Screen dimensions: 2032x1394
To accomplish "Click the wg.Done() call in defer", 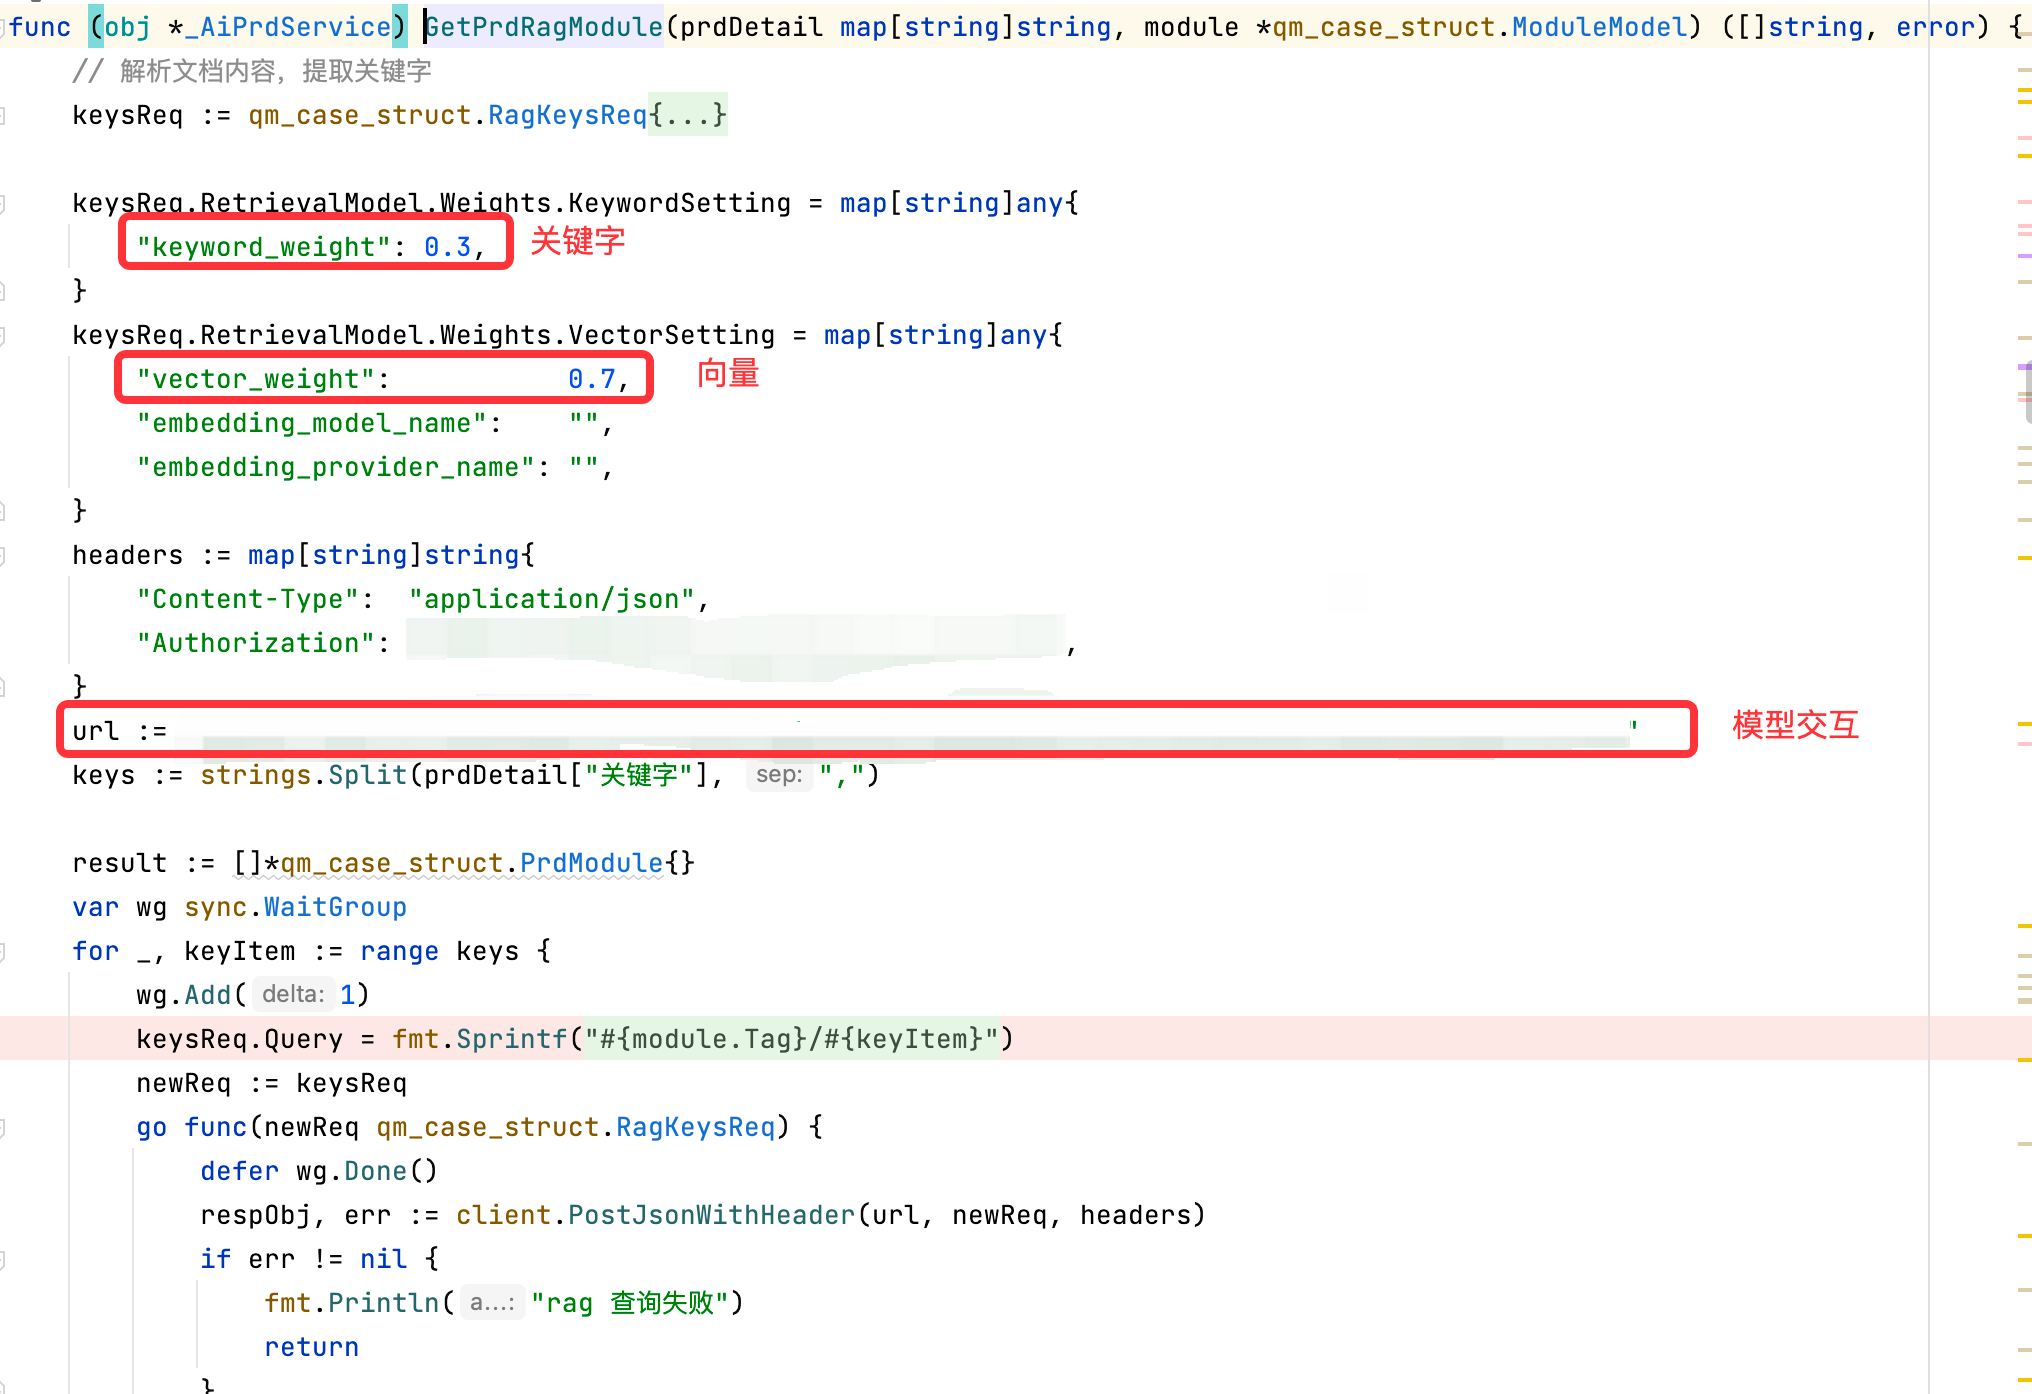I will click(367, 1171).
